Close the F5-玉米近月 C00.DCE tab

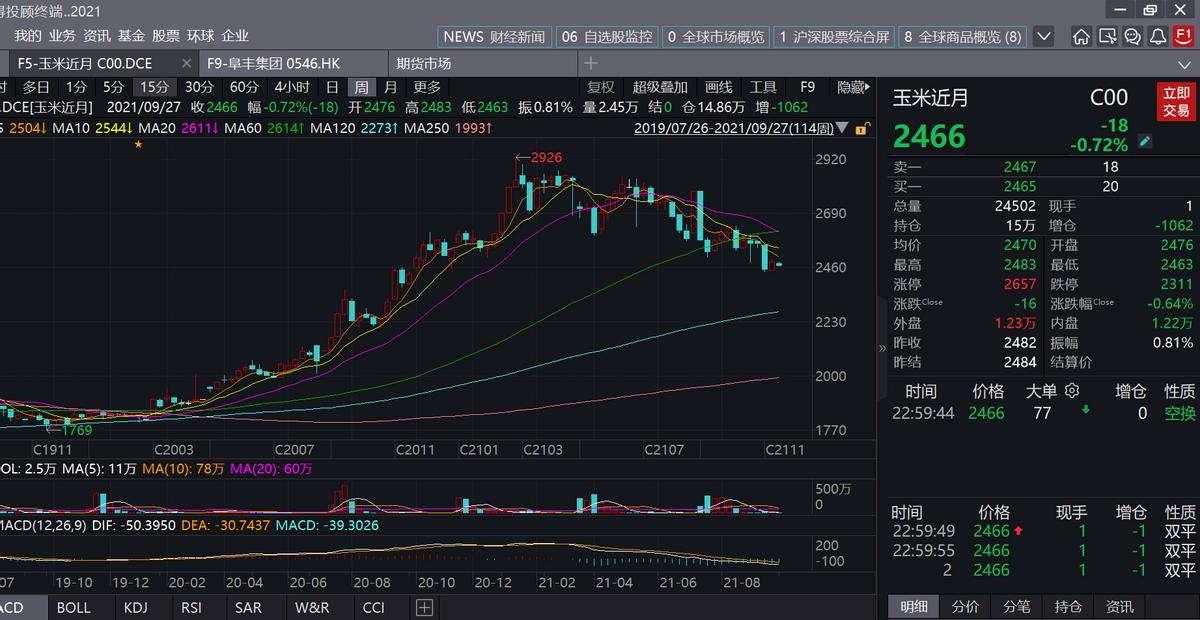point(185,61)
